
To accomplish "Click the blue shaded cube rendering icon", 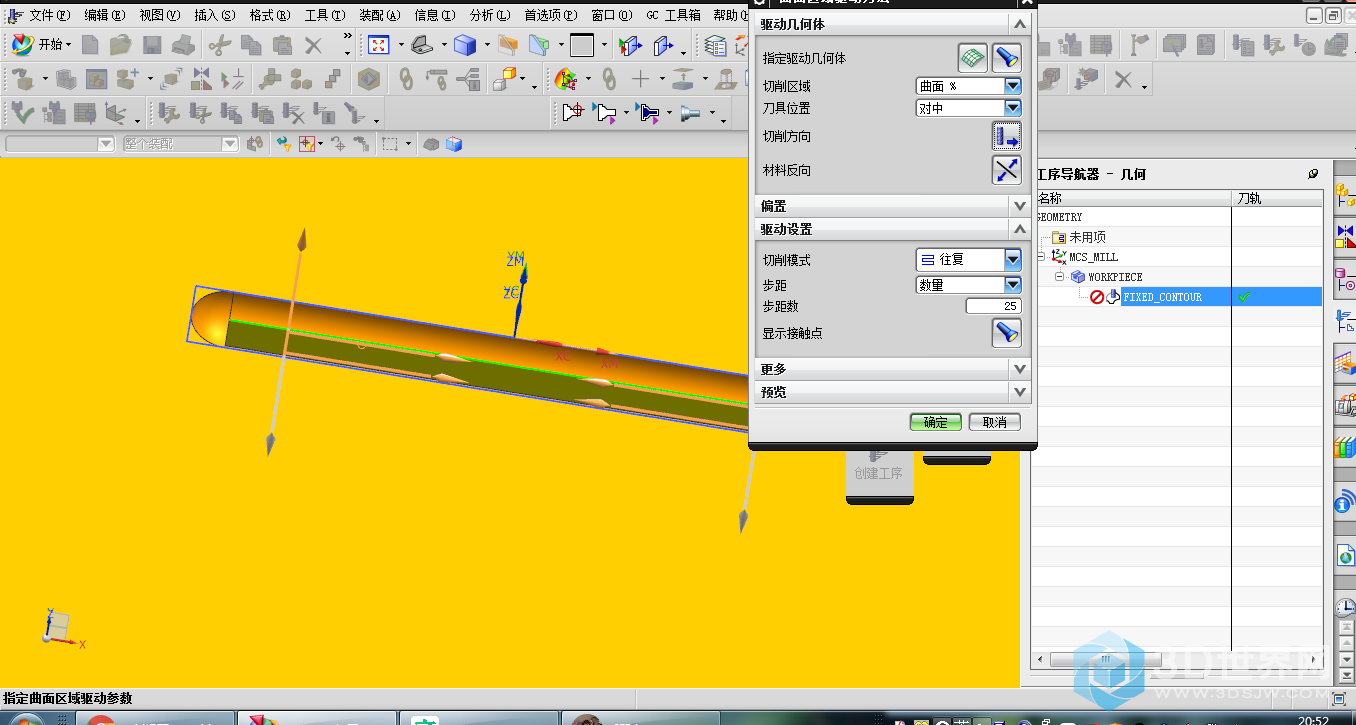I will coord(464,45).
